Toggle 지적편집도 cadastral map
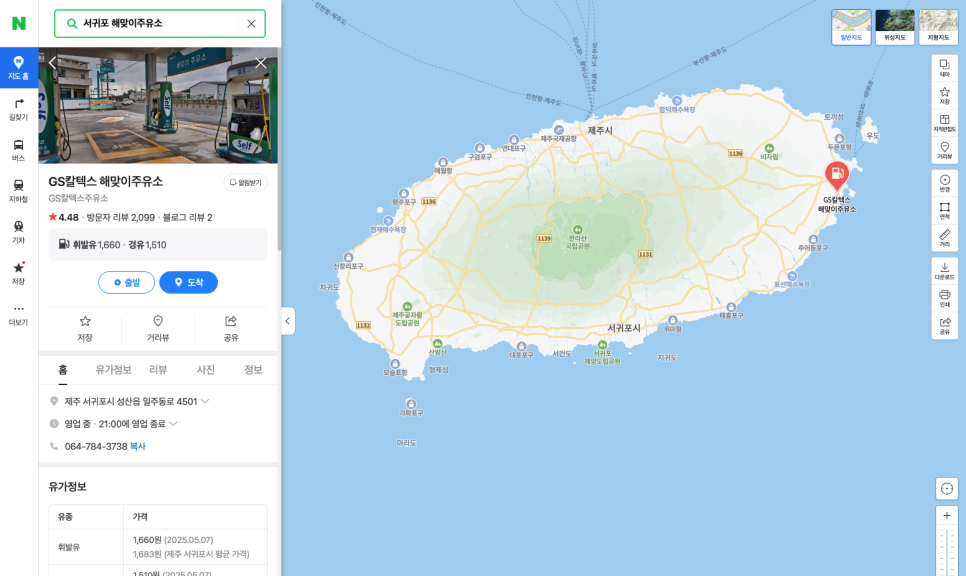Screen dimensions: 966x576 tap(944, 123)
